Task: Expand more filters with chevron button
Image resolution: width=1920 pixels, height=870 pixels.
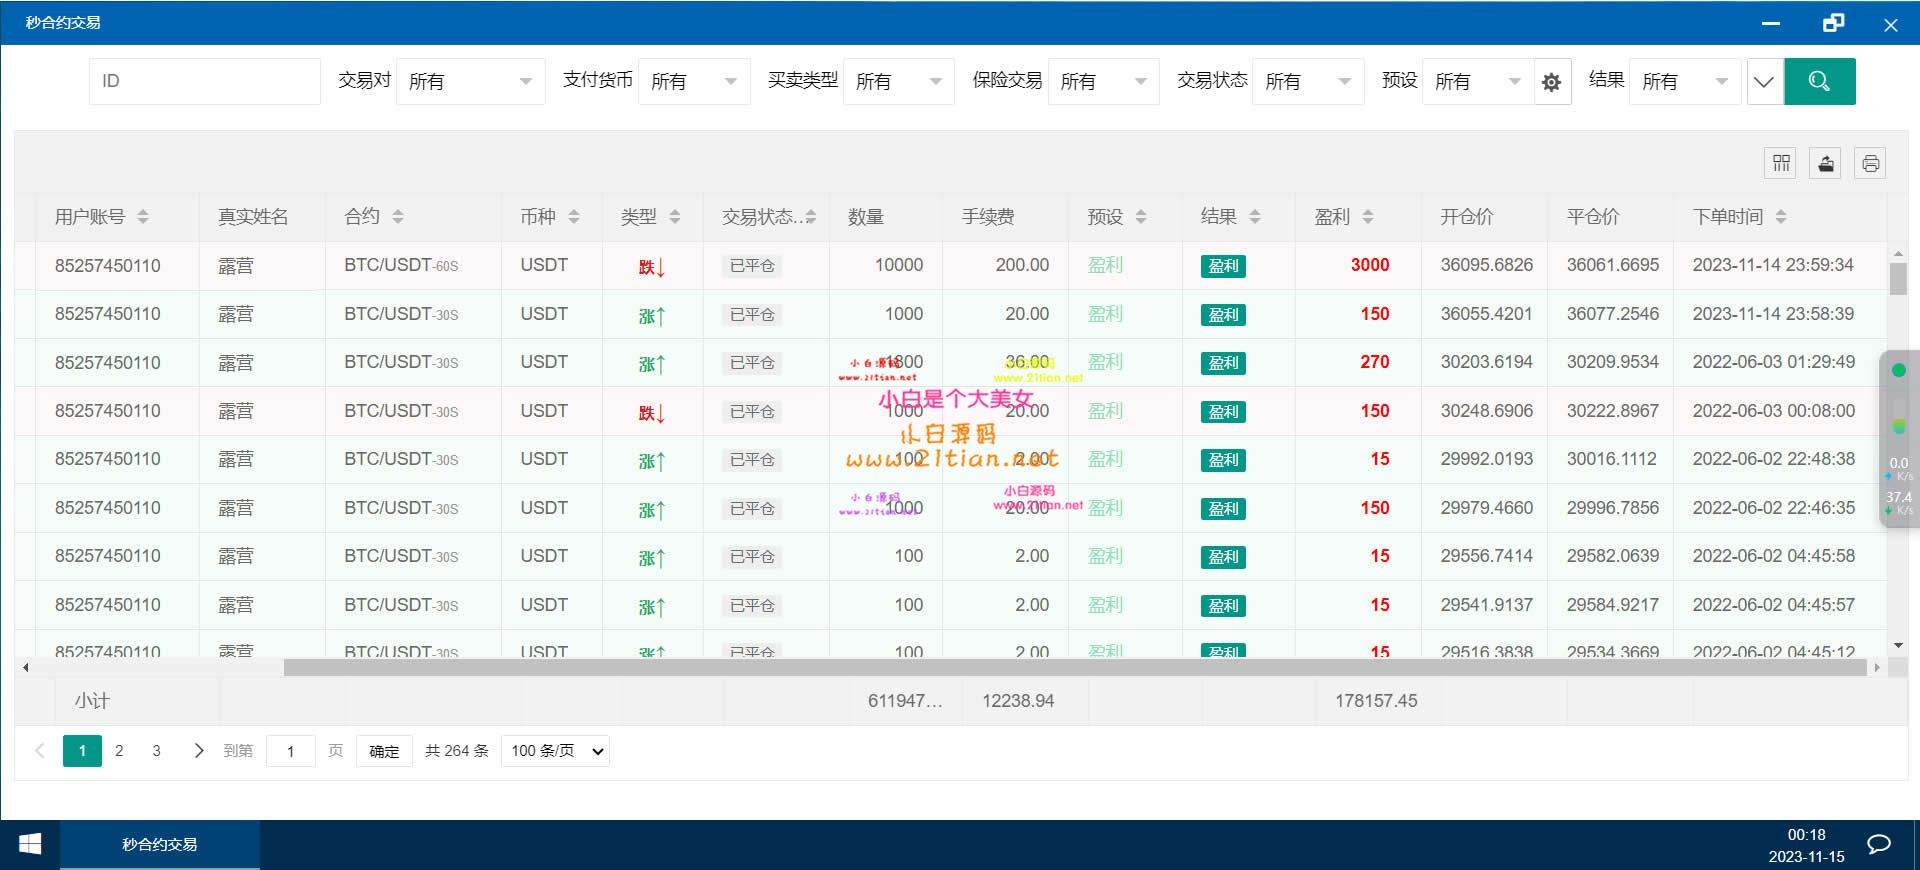Action: [x=1764, y=81]
